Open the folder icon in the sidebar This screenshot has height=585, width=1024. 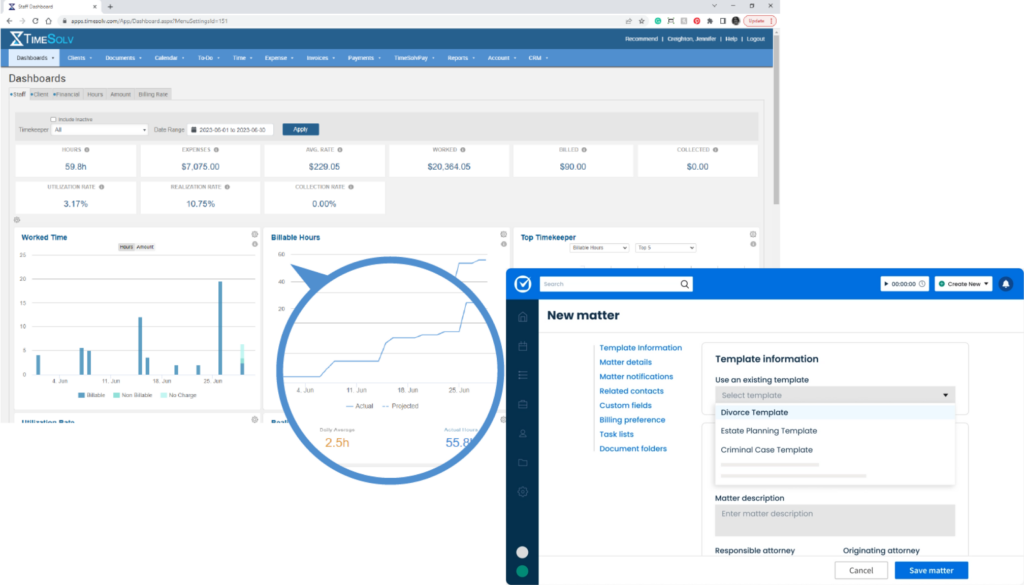click(x=522, y=463)
